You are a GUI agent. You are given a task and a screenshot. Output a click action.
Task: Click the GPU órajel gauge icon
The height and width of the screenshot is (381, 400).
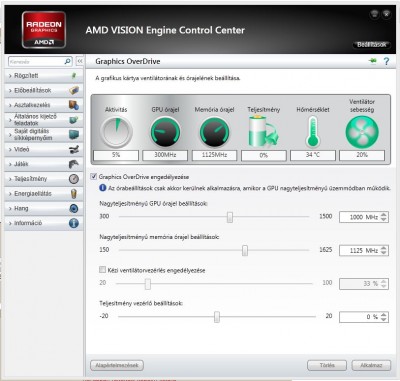(x=165, y=132)
